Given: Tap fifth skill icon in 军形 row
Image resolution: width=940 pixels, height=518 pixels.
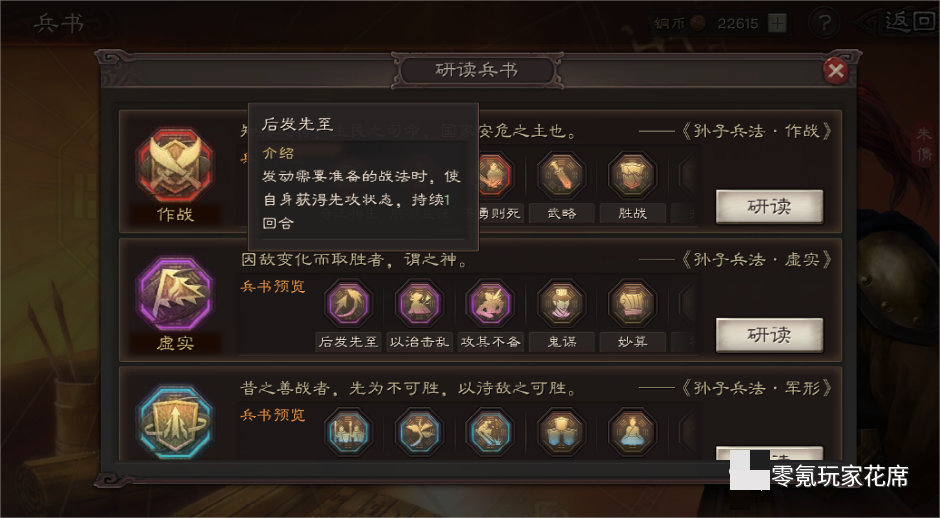Looking at the screenshot, I should 632,432.
